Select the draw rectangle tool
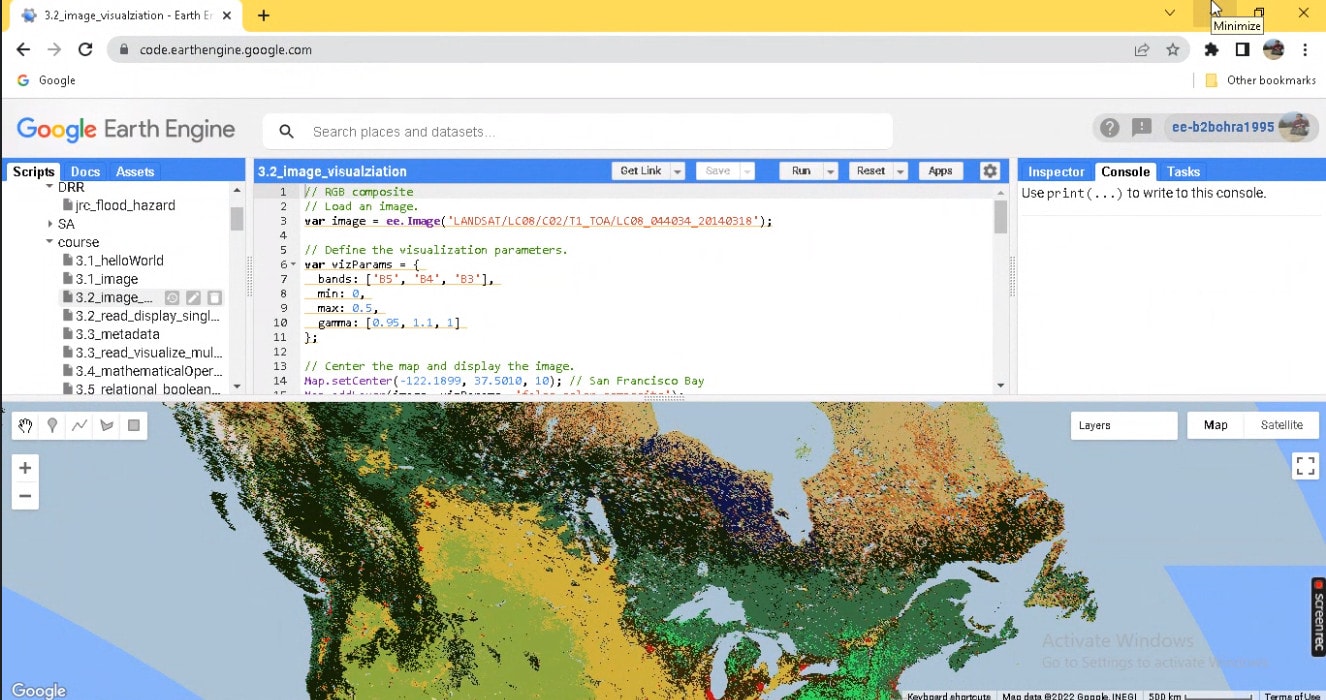This screenshot has width=1326, height=700. pyautogui.click(x=133, y=426)
